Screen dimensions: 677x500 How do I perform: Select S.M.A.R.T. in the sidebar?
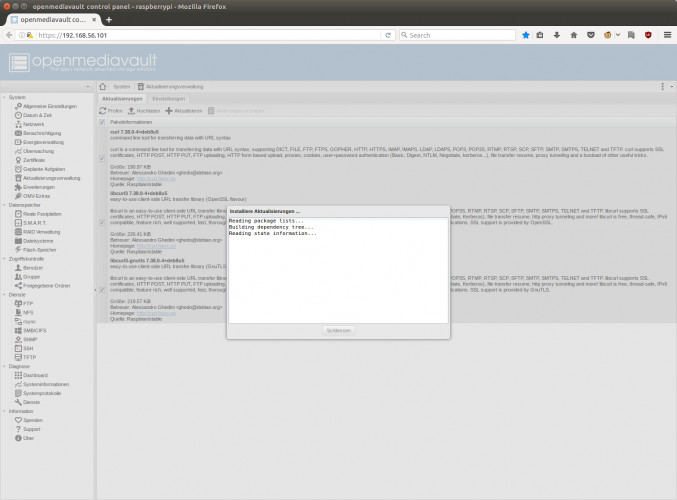click(31, 223)
